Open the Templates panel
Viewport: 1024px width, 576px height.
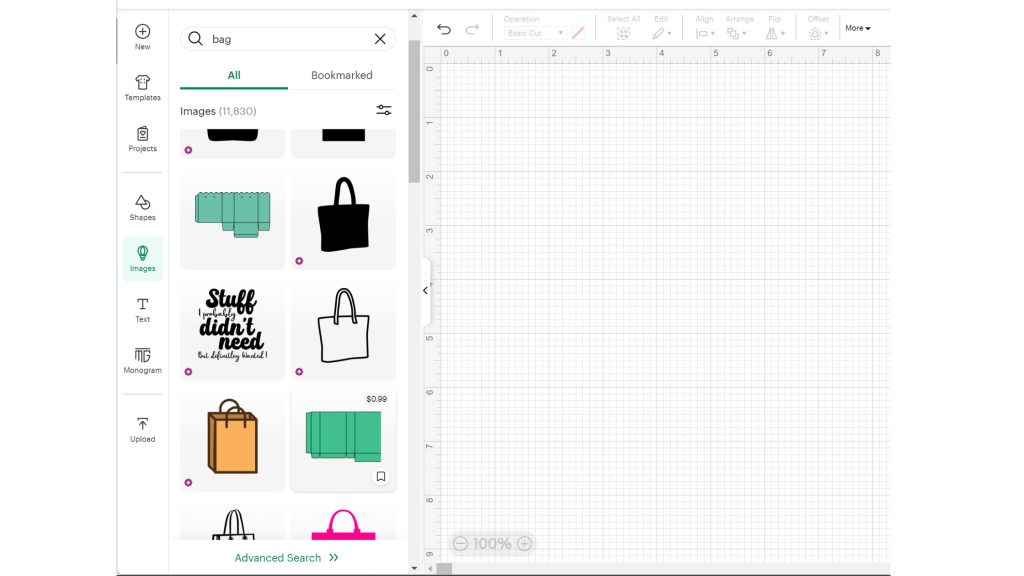[x=142, y=88]
